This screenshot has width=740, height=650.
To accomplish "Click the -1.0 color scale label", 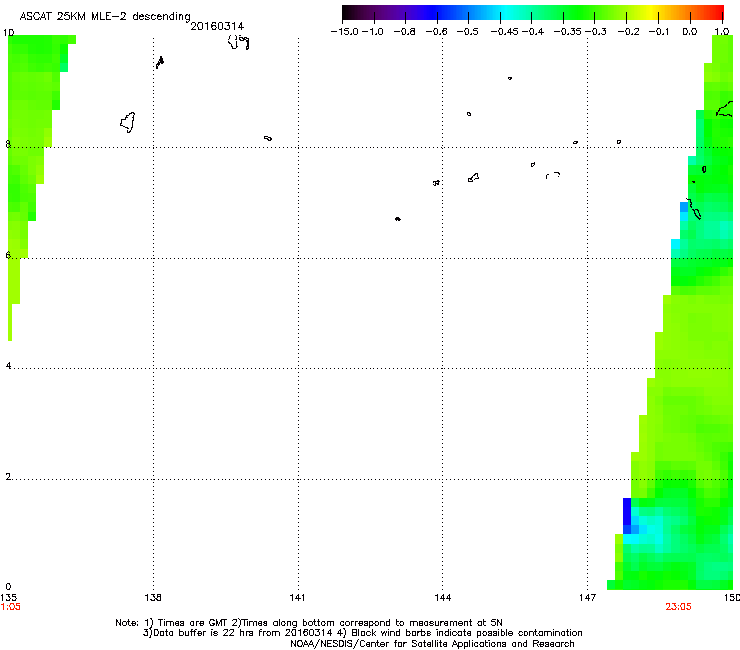I will 372,32.
